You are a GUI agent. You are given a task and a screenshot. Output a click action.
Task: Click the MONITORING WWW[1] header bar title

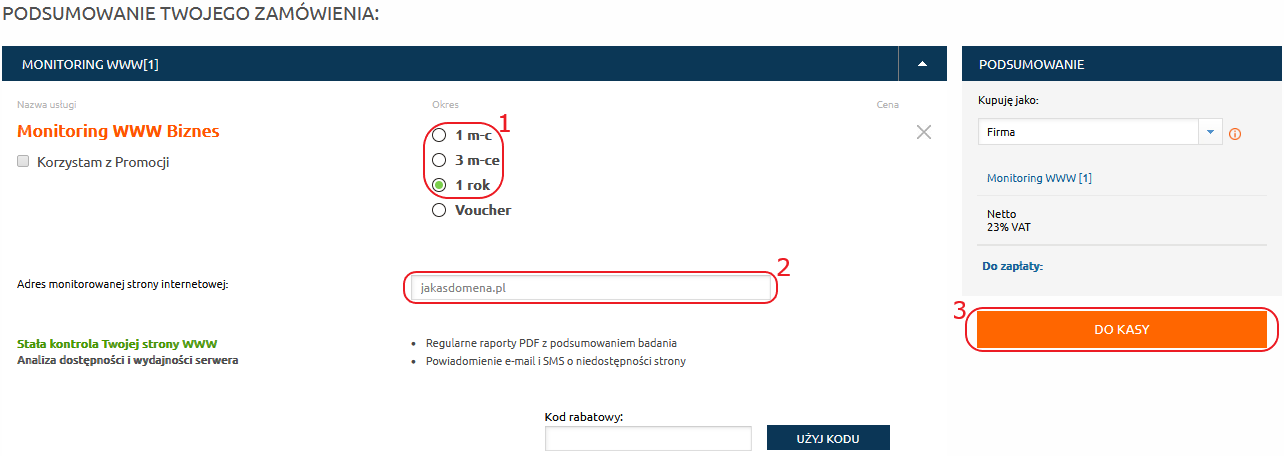click(x=91, y=65)
